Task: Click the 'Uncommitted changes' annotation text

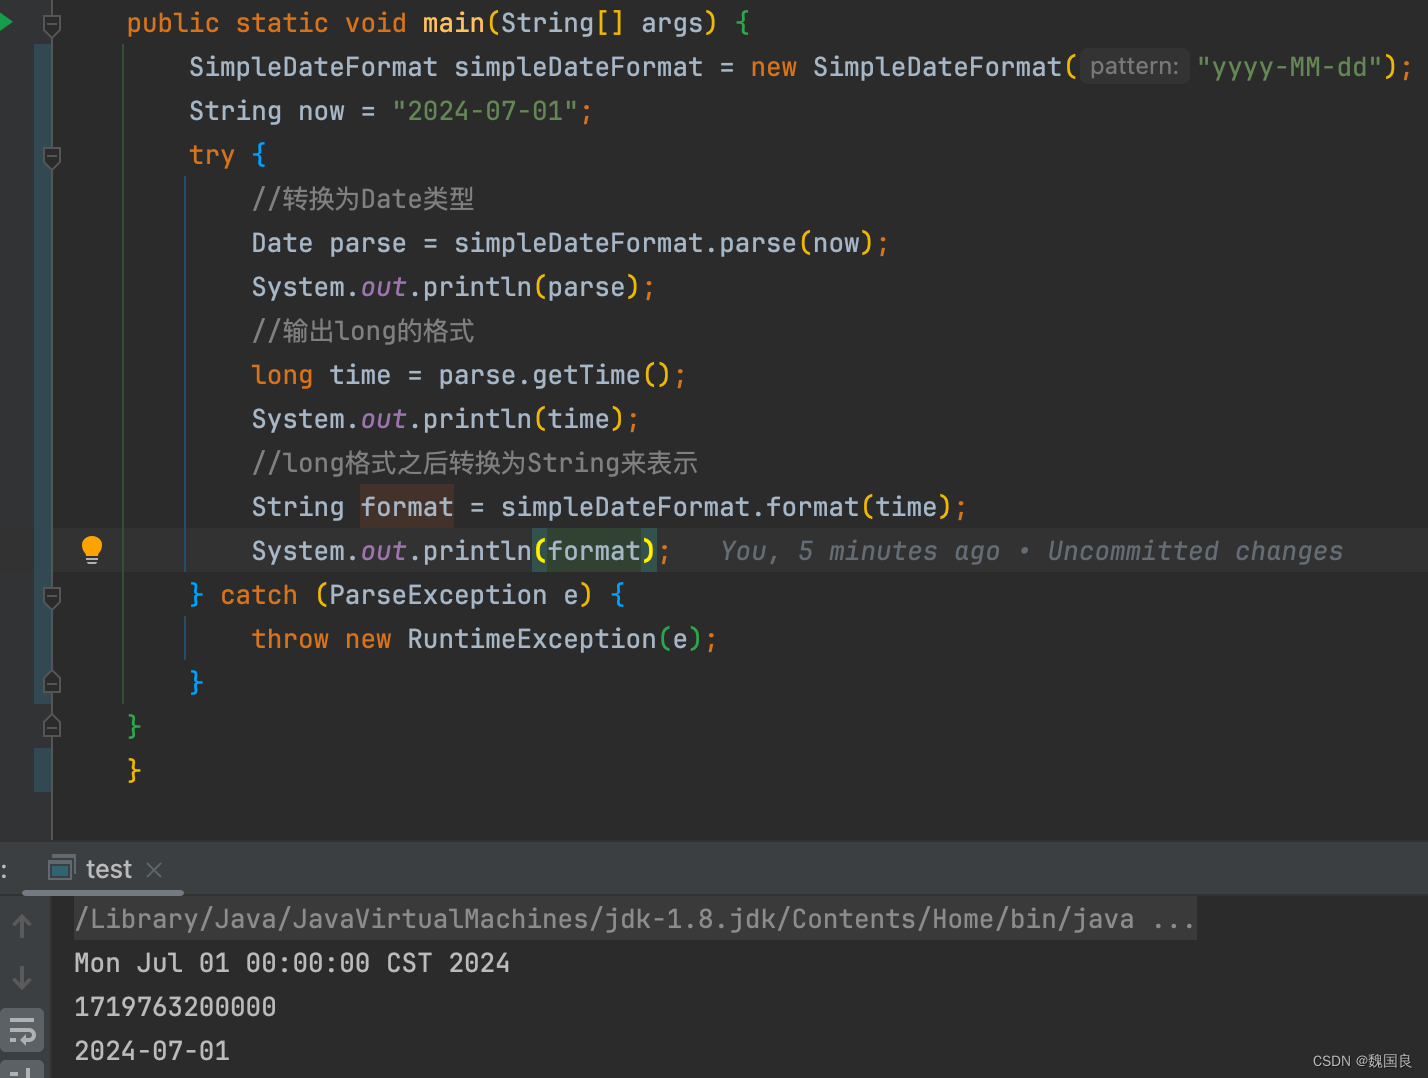Action: pyautogui.click(x=1194, y=550)
